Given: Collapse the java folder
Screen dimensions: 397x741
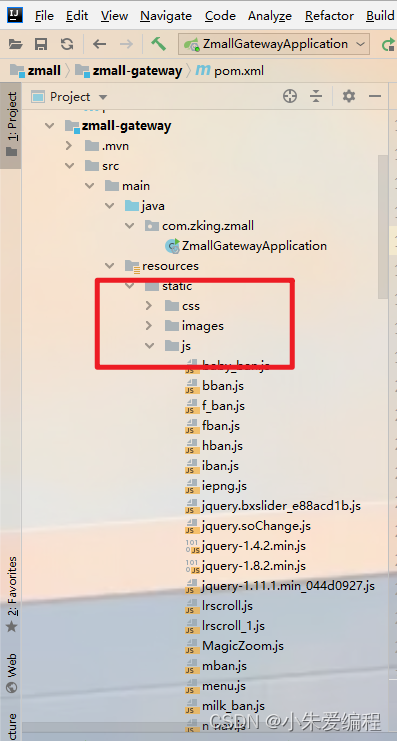Looking at the screenshot, I should pyautogui.click(x=110, y=206).
